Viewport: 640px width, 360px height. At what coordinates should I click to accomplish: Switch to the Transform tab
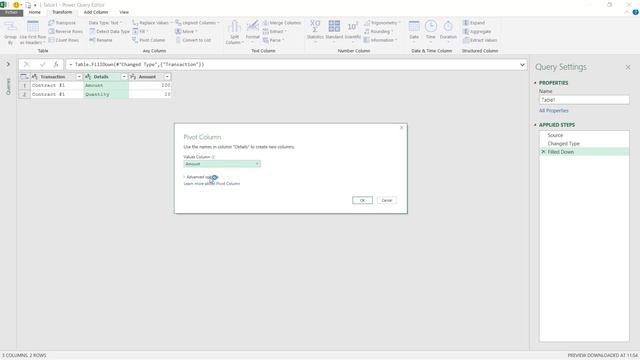click(62, 12)
